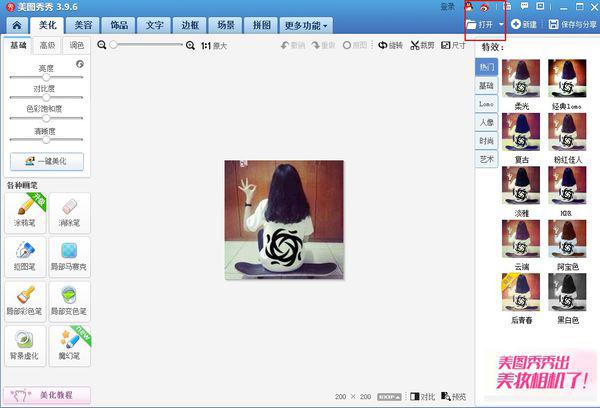600x408 pixels.
Task: Select the 时尚 fashion effects category
Action: pyautogui.click(x=487, y=141)
